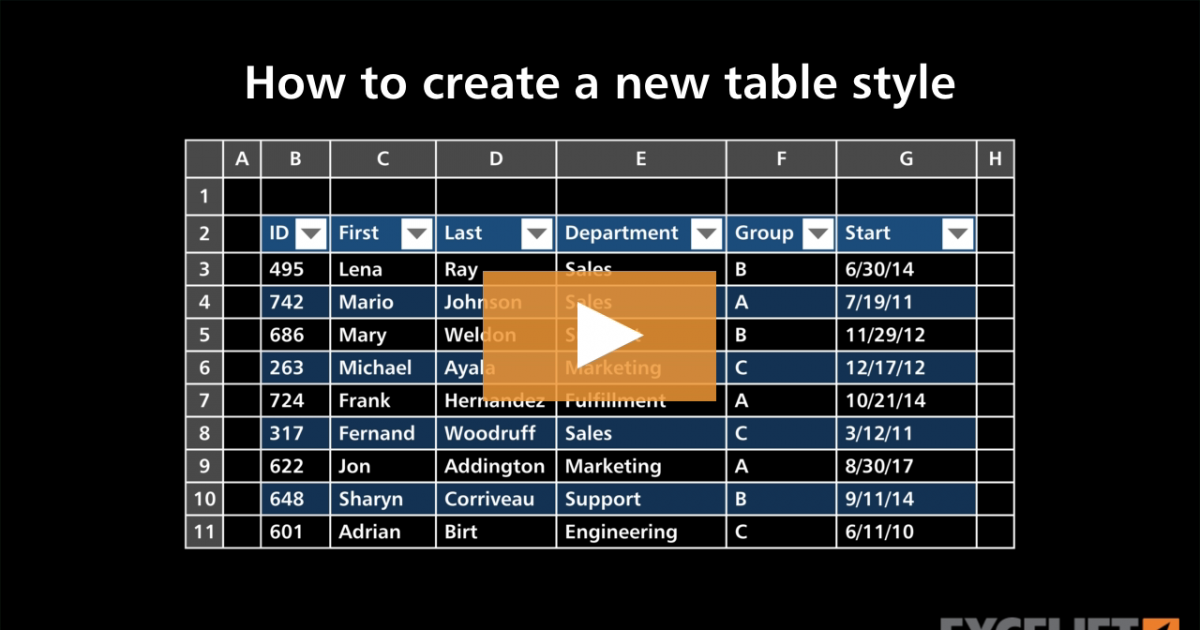This screenshot has width=1200, height=630.
Task: Select row header 11
Action: click(x=204, y=532)
